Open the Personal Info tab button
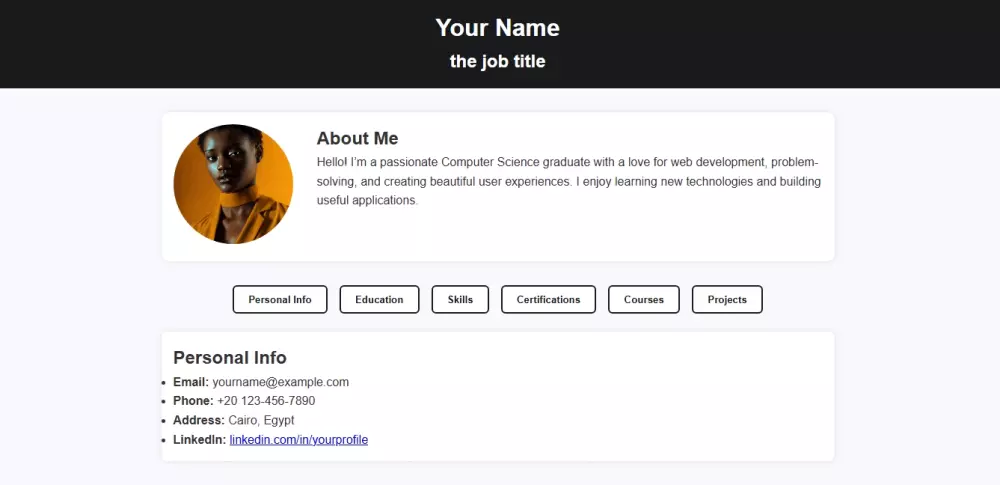The image size is (1000, 485). (x=280, y=300)
